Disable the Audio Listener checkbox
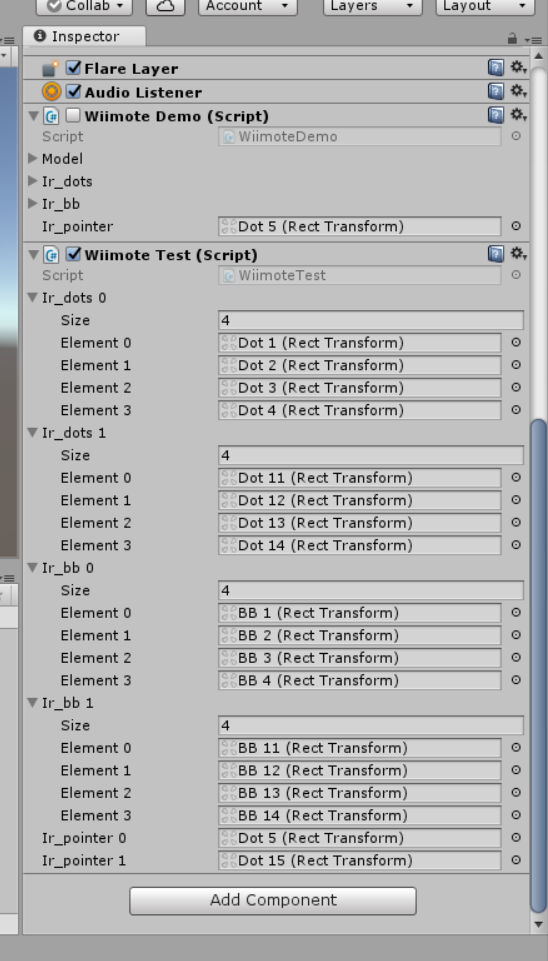Viewport: 548px width, 961px height. click(x=74, y=91)
